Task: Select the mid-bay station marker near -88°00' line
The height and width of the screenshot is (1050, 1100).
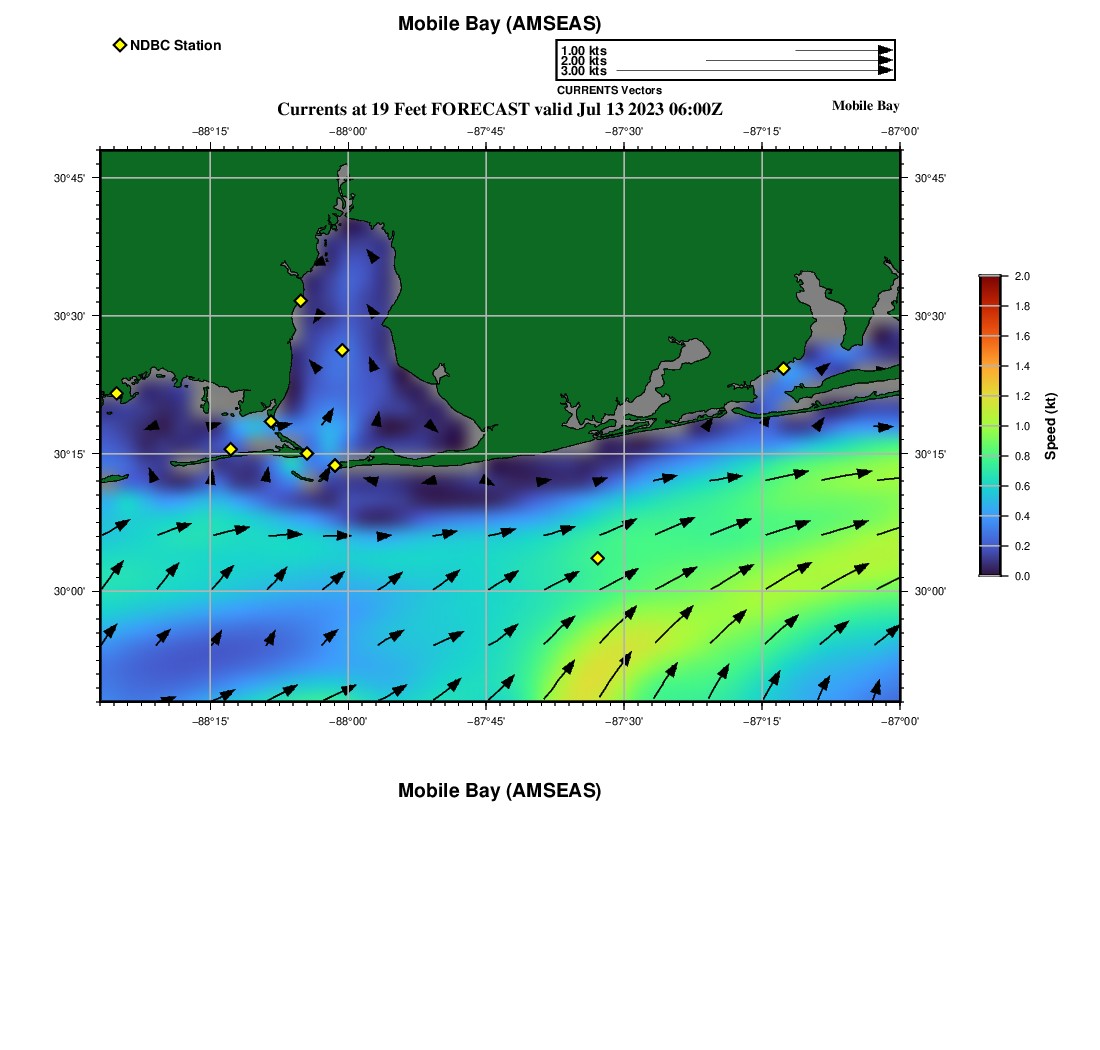Action: tap(342, 350)
